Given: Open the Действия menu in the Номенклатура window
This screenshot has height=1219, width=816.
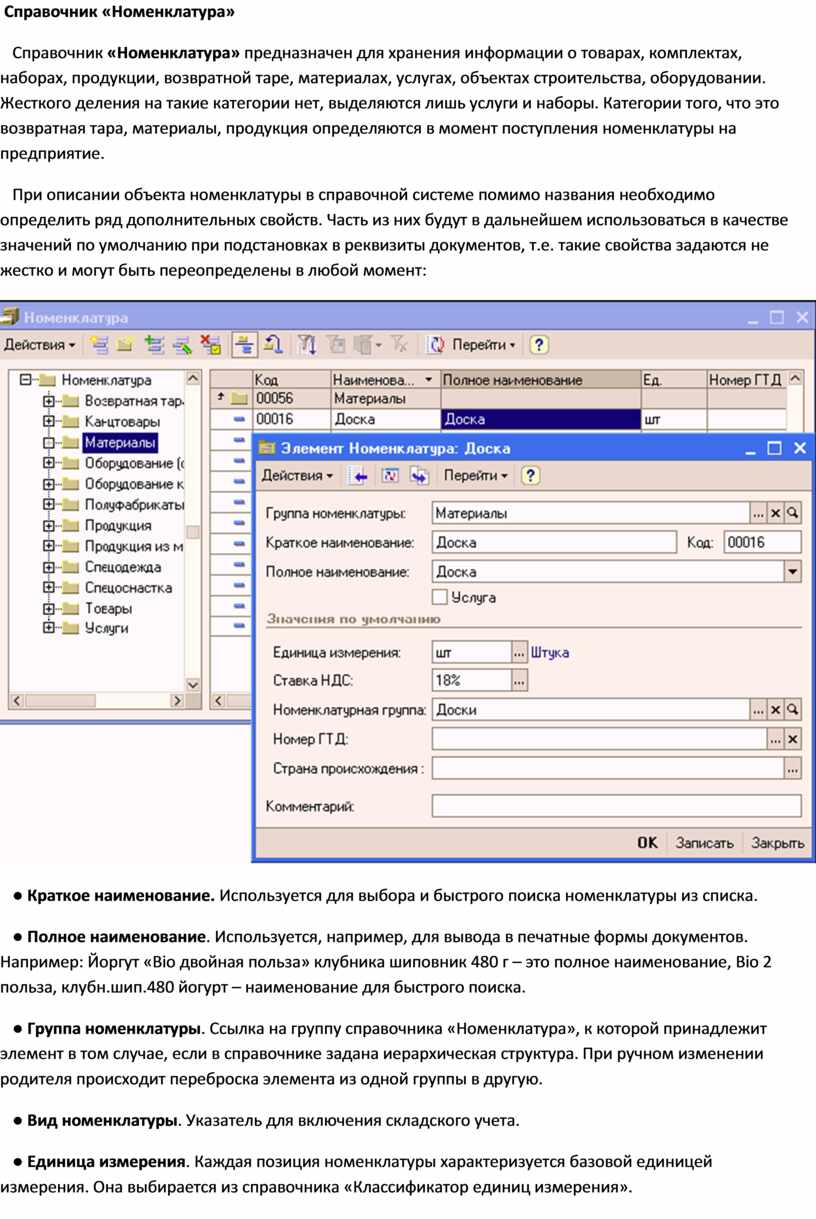Looking at the screenshot, I should 40,345.
